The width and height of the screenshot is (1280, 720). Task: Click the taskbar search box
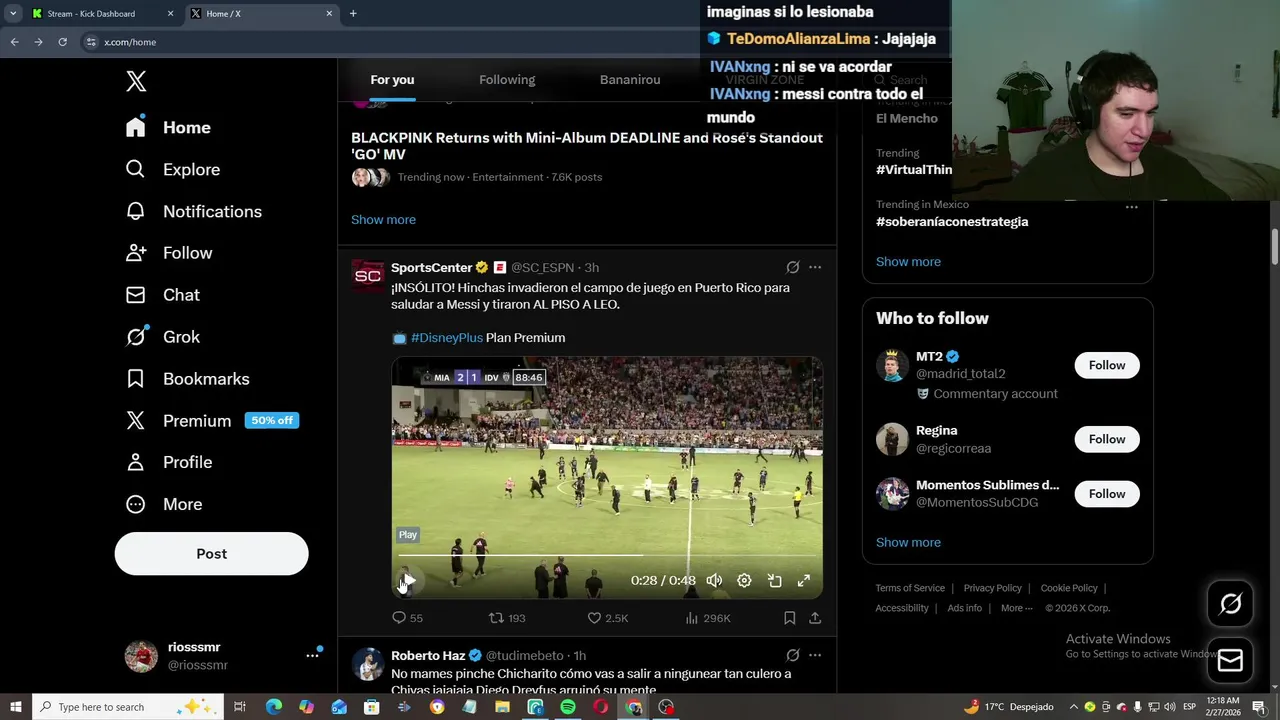pyautogui.click(x=127, y=707)
